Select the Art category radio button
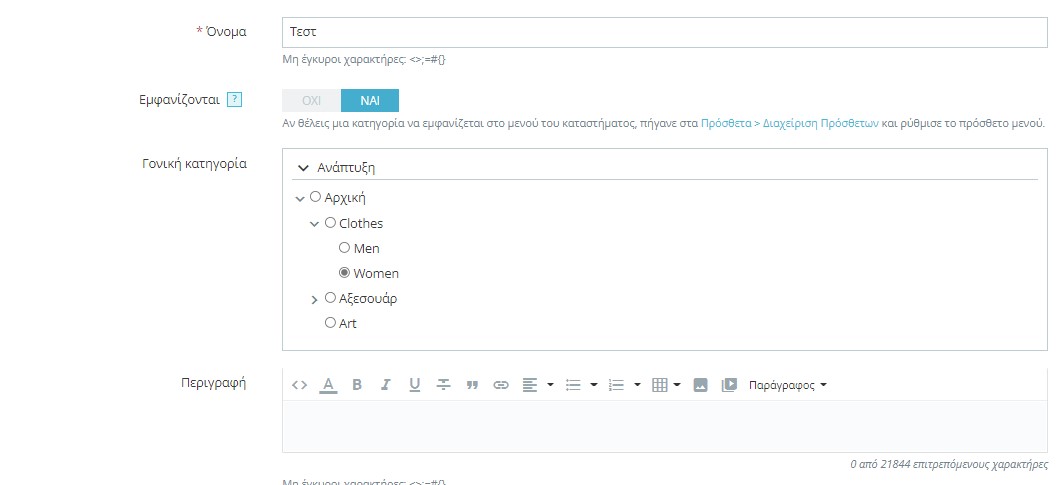 point(331,323)
